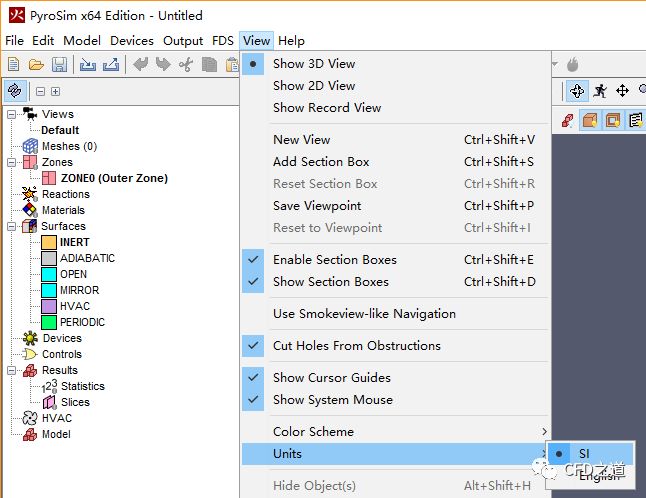The height and width of the screenshot is (498, 646).
Task: Select the Pan view cross-arrows tool
Action: [x=622, y=91]
